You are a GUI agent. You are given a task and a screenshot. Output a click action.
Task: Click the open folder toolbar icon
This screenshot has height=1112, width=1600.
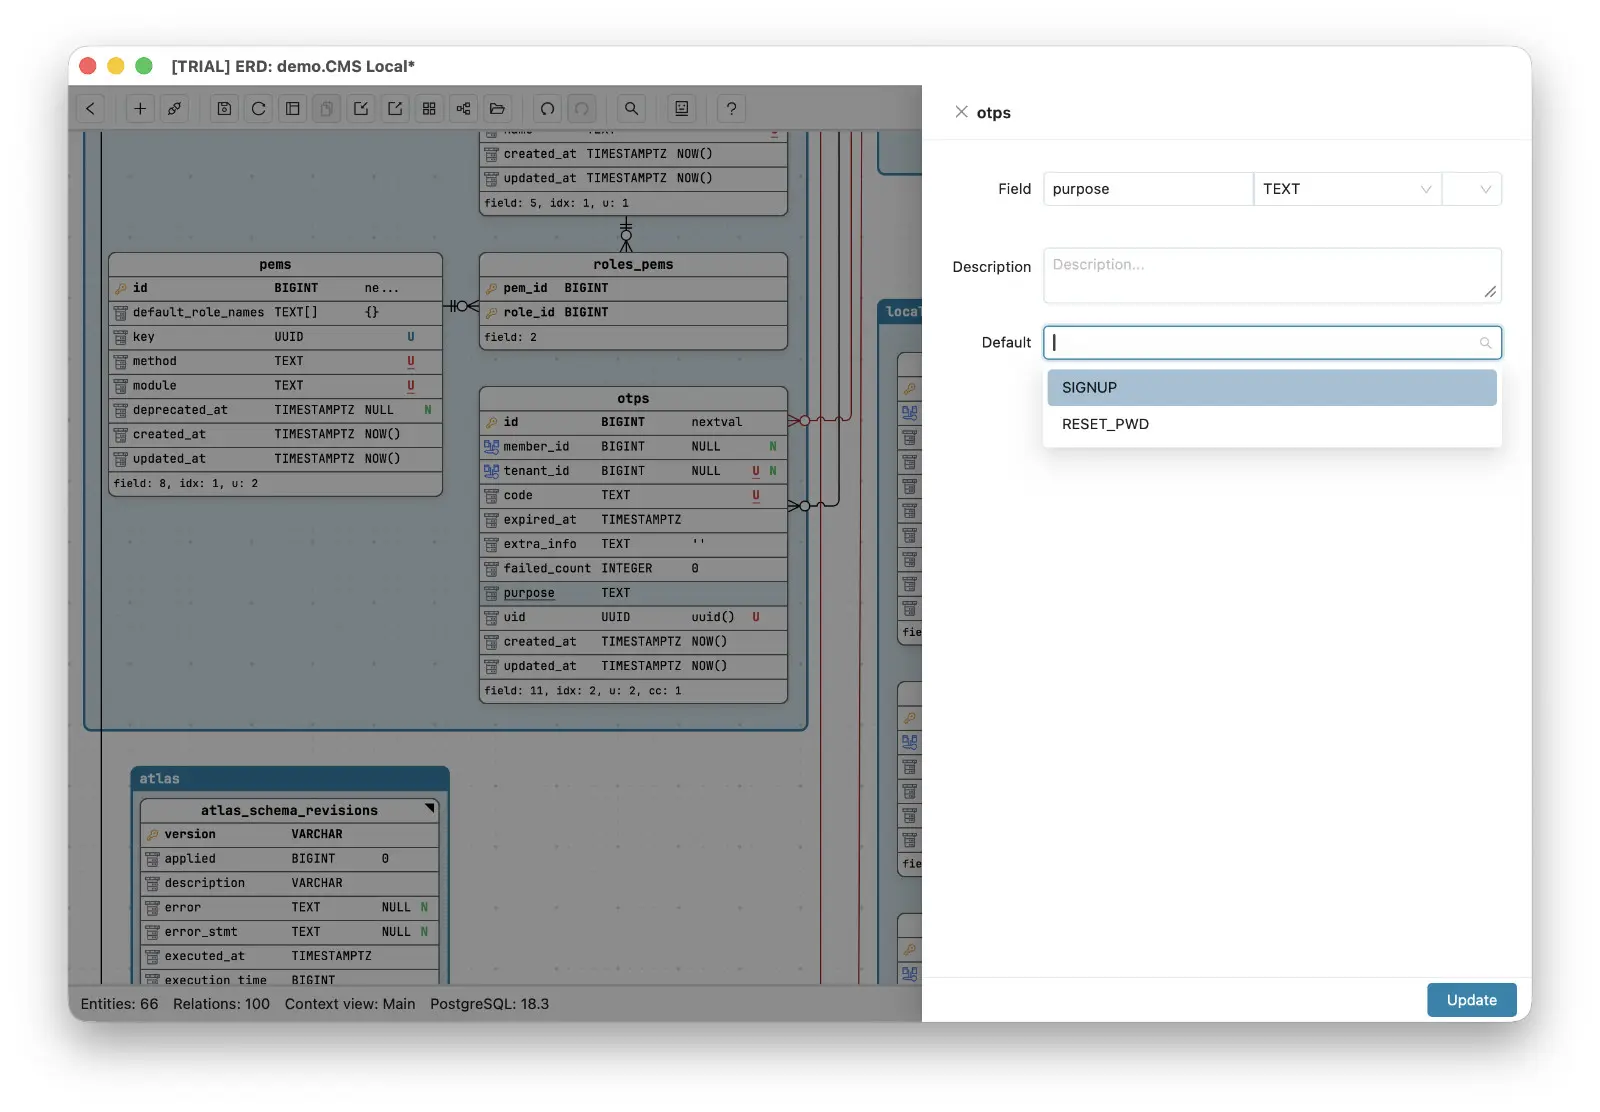497,109
